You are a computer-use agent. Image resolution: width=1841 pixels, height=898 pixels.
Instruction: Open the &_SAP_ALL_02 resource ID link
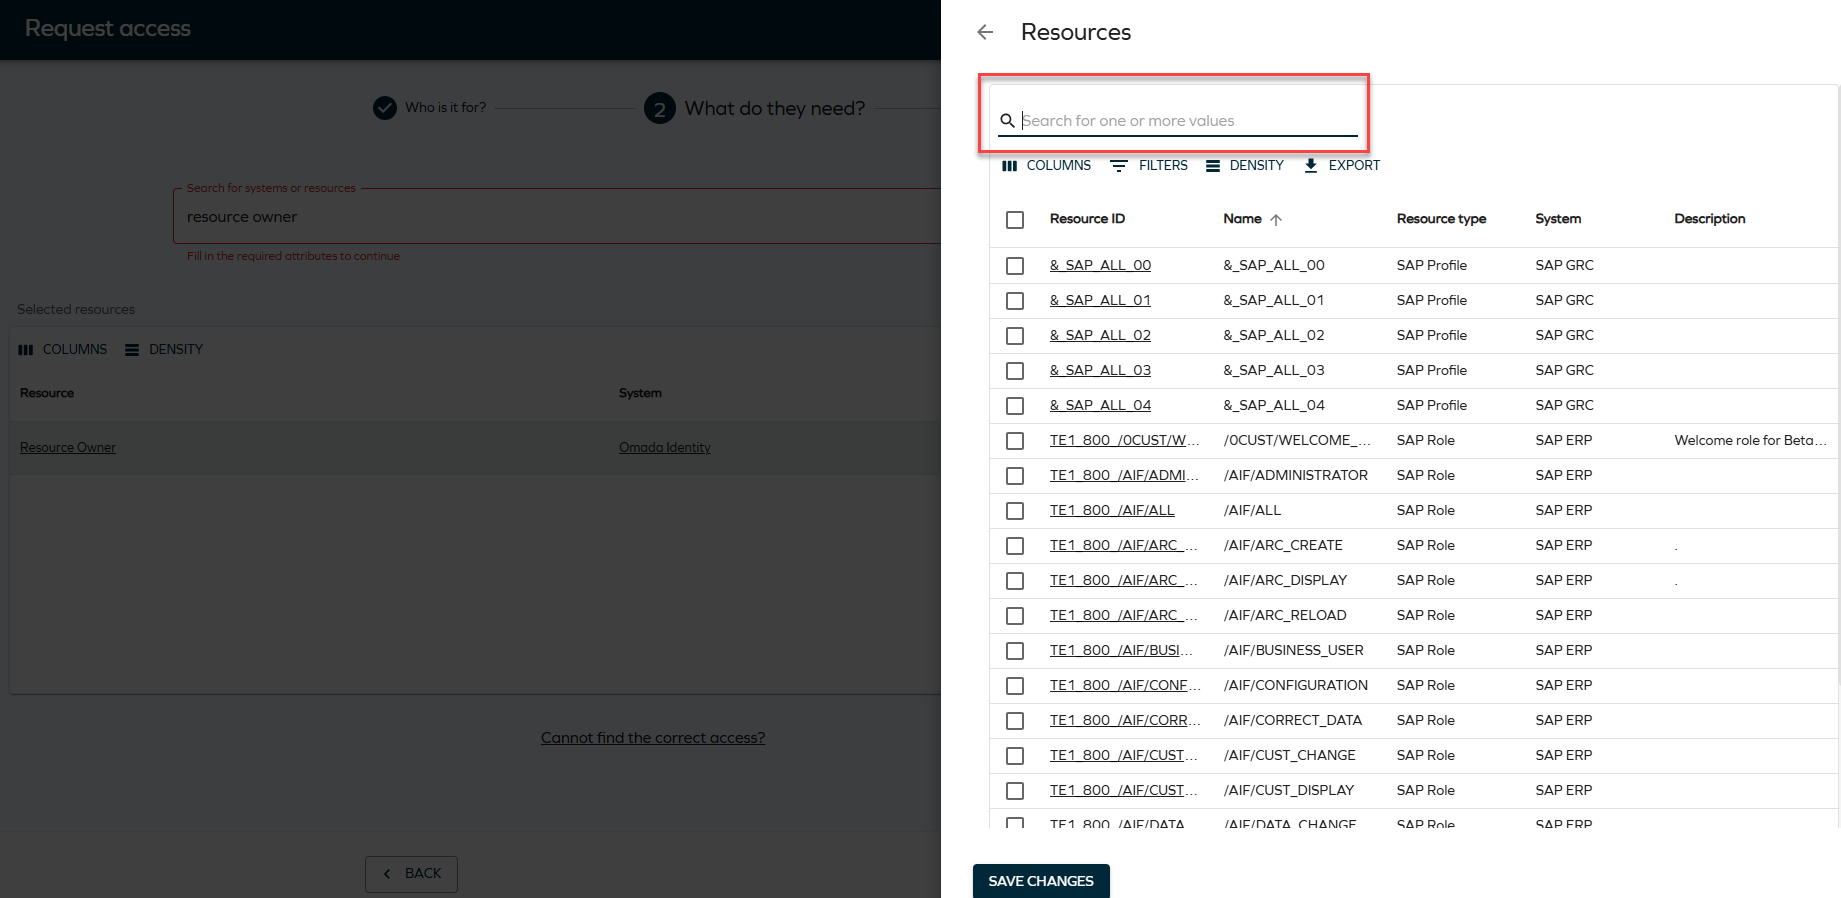click(x=1100, y=335)
